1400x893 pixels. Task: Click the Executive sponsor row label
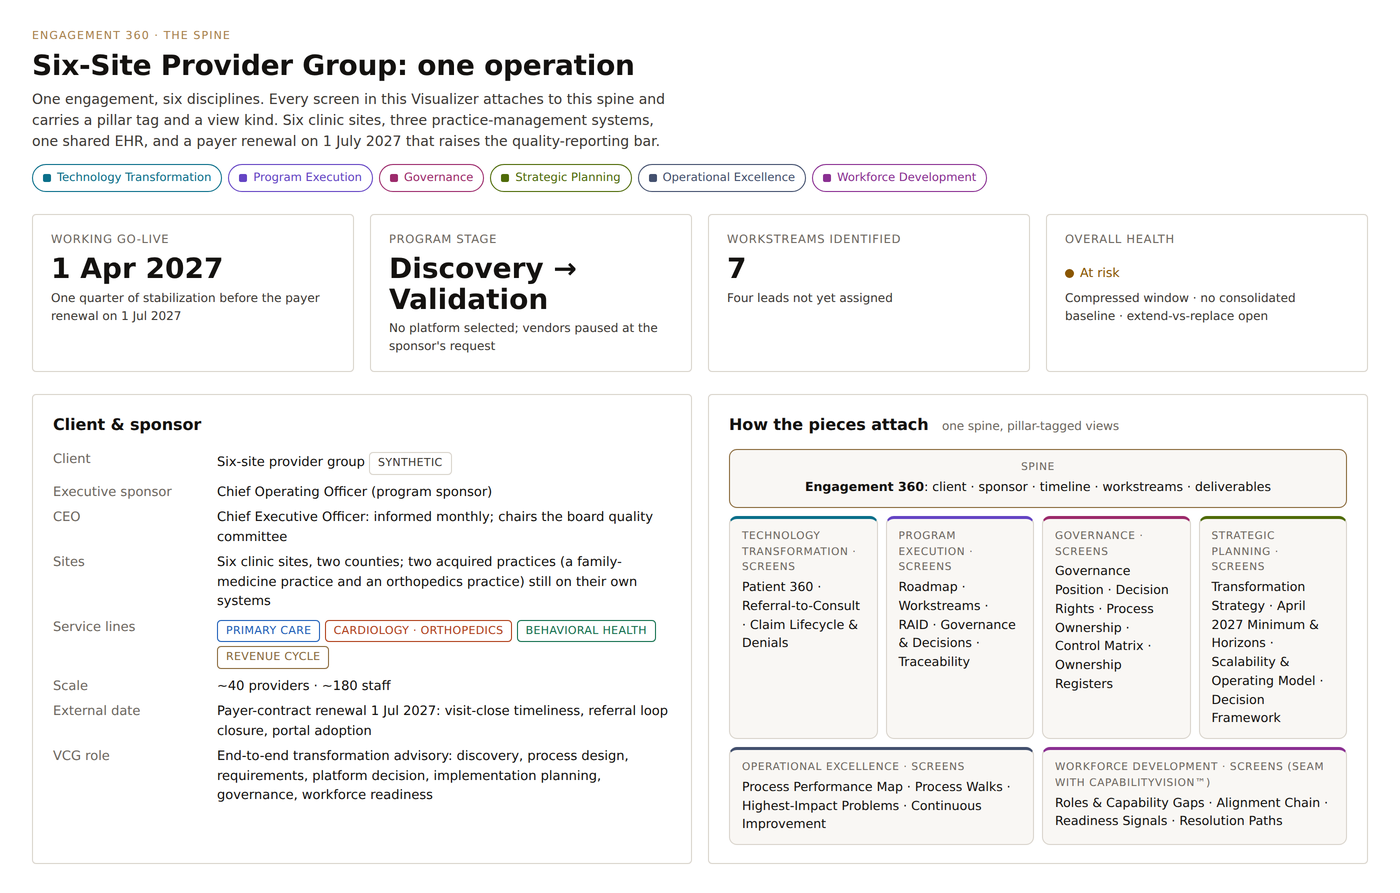[x=112, y=492]
